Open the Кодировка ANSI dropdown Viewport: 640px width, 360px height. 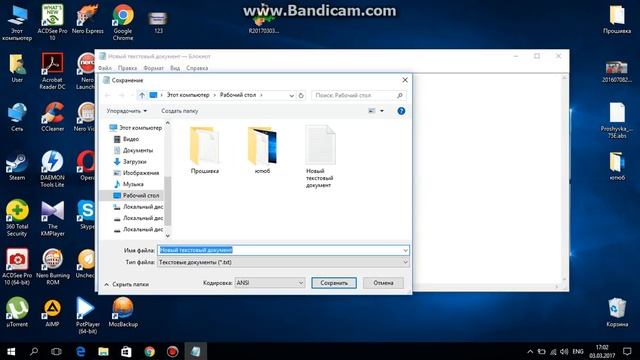coord(270,282)
